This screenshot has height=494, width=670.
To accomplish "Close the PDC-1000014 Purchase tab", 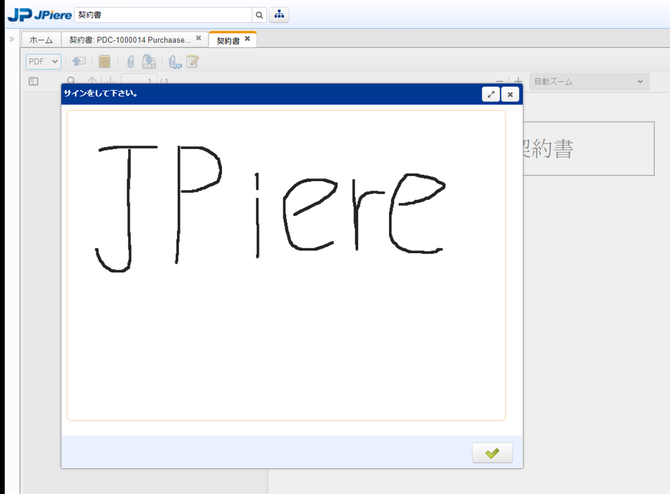I will click(198, 38).
